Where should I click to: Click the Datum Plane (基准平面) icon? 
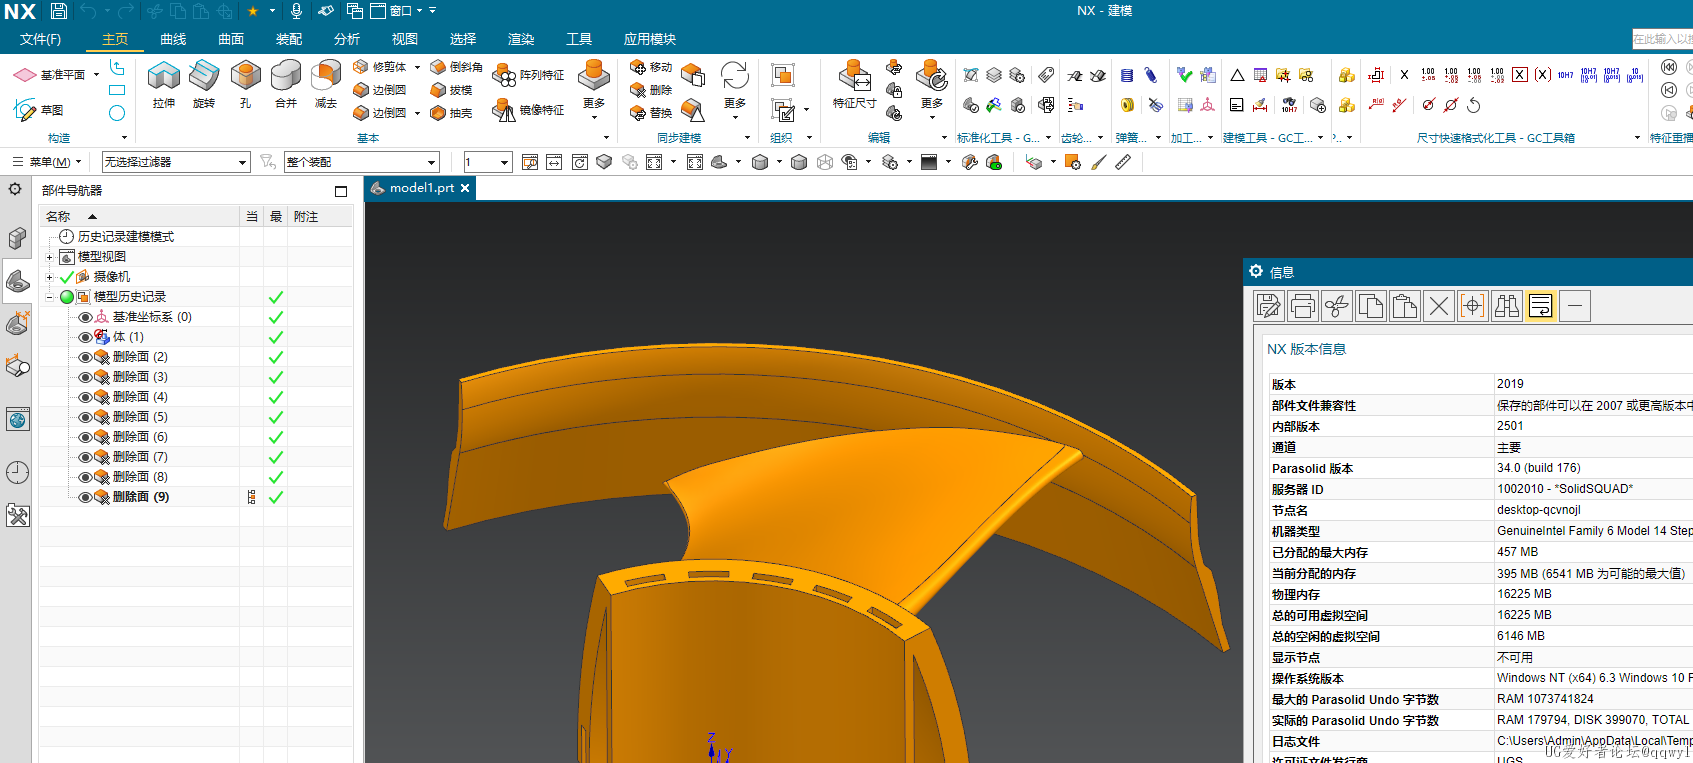24,75
